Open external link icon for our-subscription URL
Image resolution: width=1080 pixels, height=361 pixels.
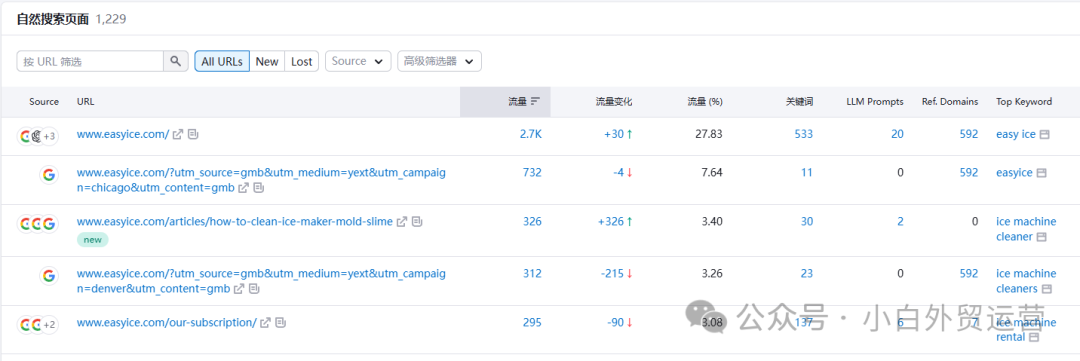point(265,322)
